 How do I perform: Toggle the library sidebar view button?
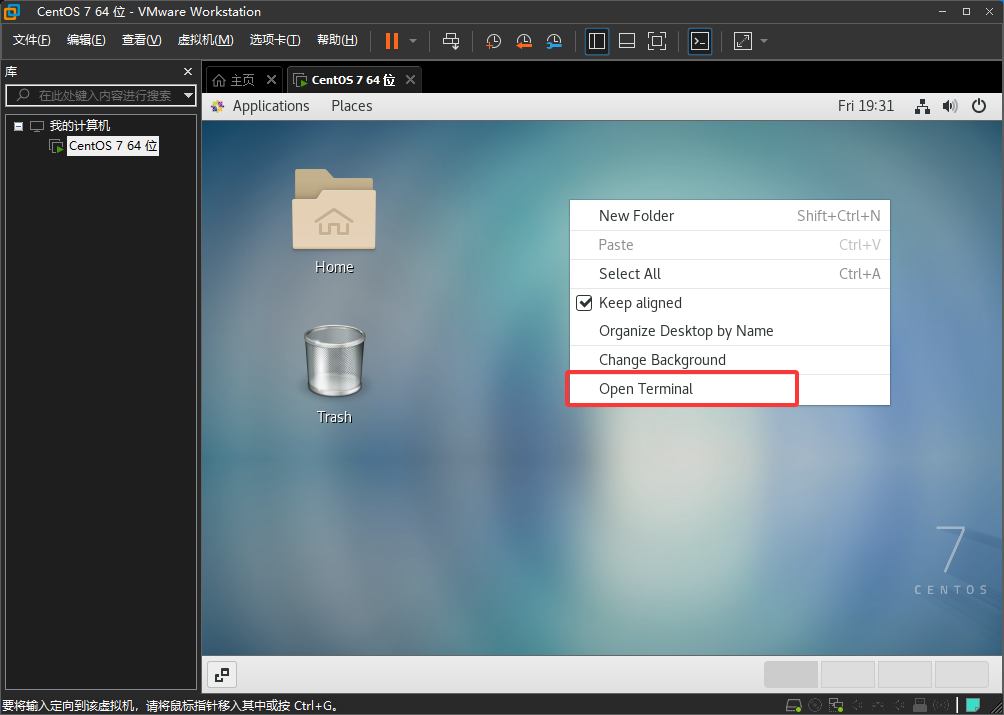point(597,41)
